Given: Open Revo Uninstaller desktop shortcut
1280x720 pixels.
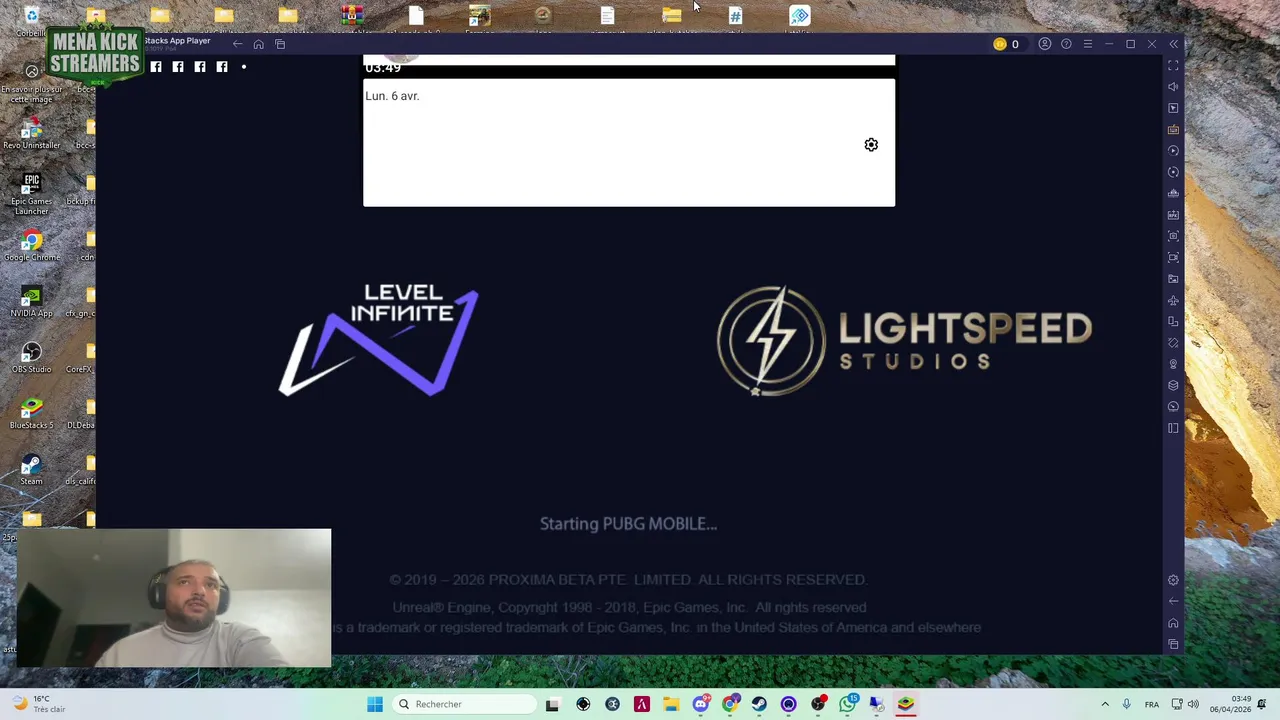Looking at the screenshot, I should pyautogui.click(x=32, y=133).
